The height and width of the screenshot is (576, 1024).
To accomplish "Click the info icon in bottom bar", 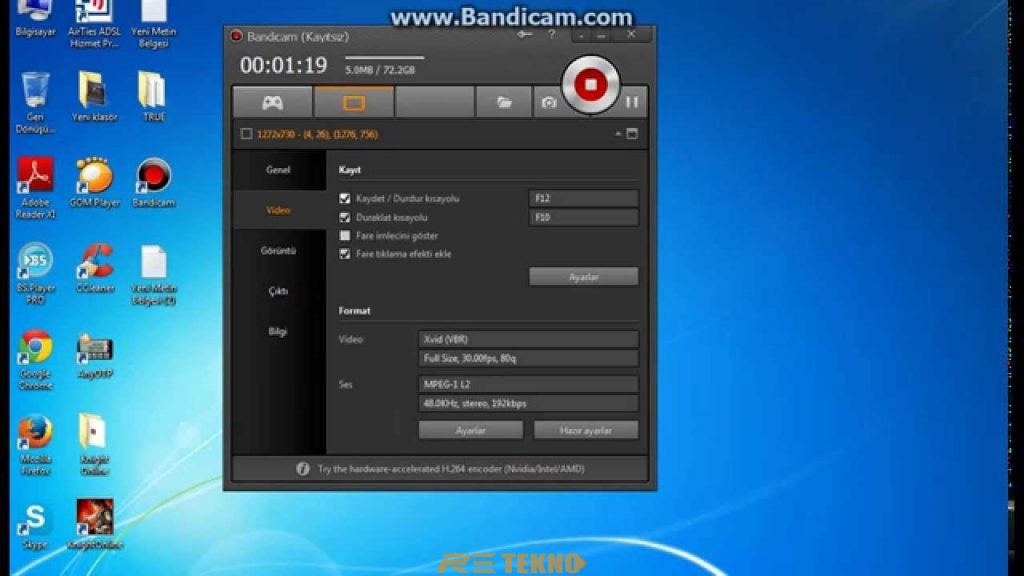I will tap(302, 469).
